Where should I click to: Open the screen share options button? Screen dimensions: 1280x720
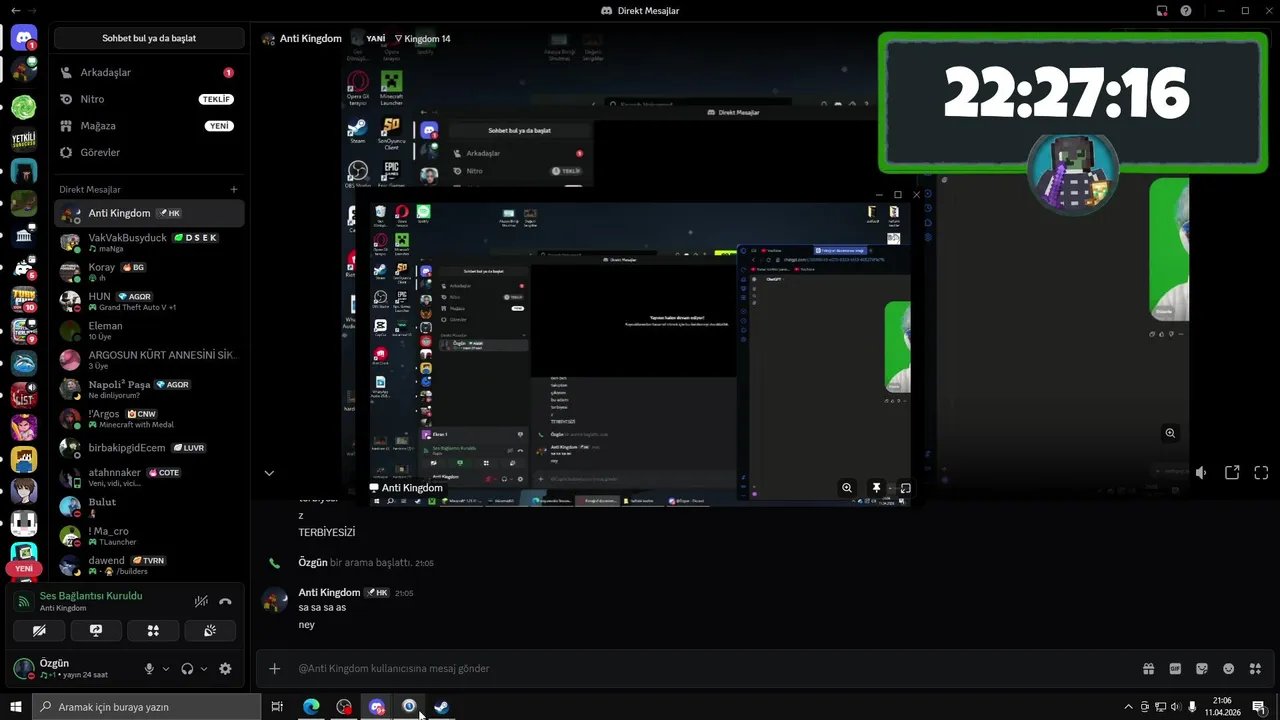[x=96, y=631]
